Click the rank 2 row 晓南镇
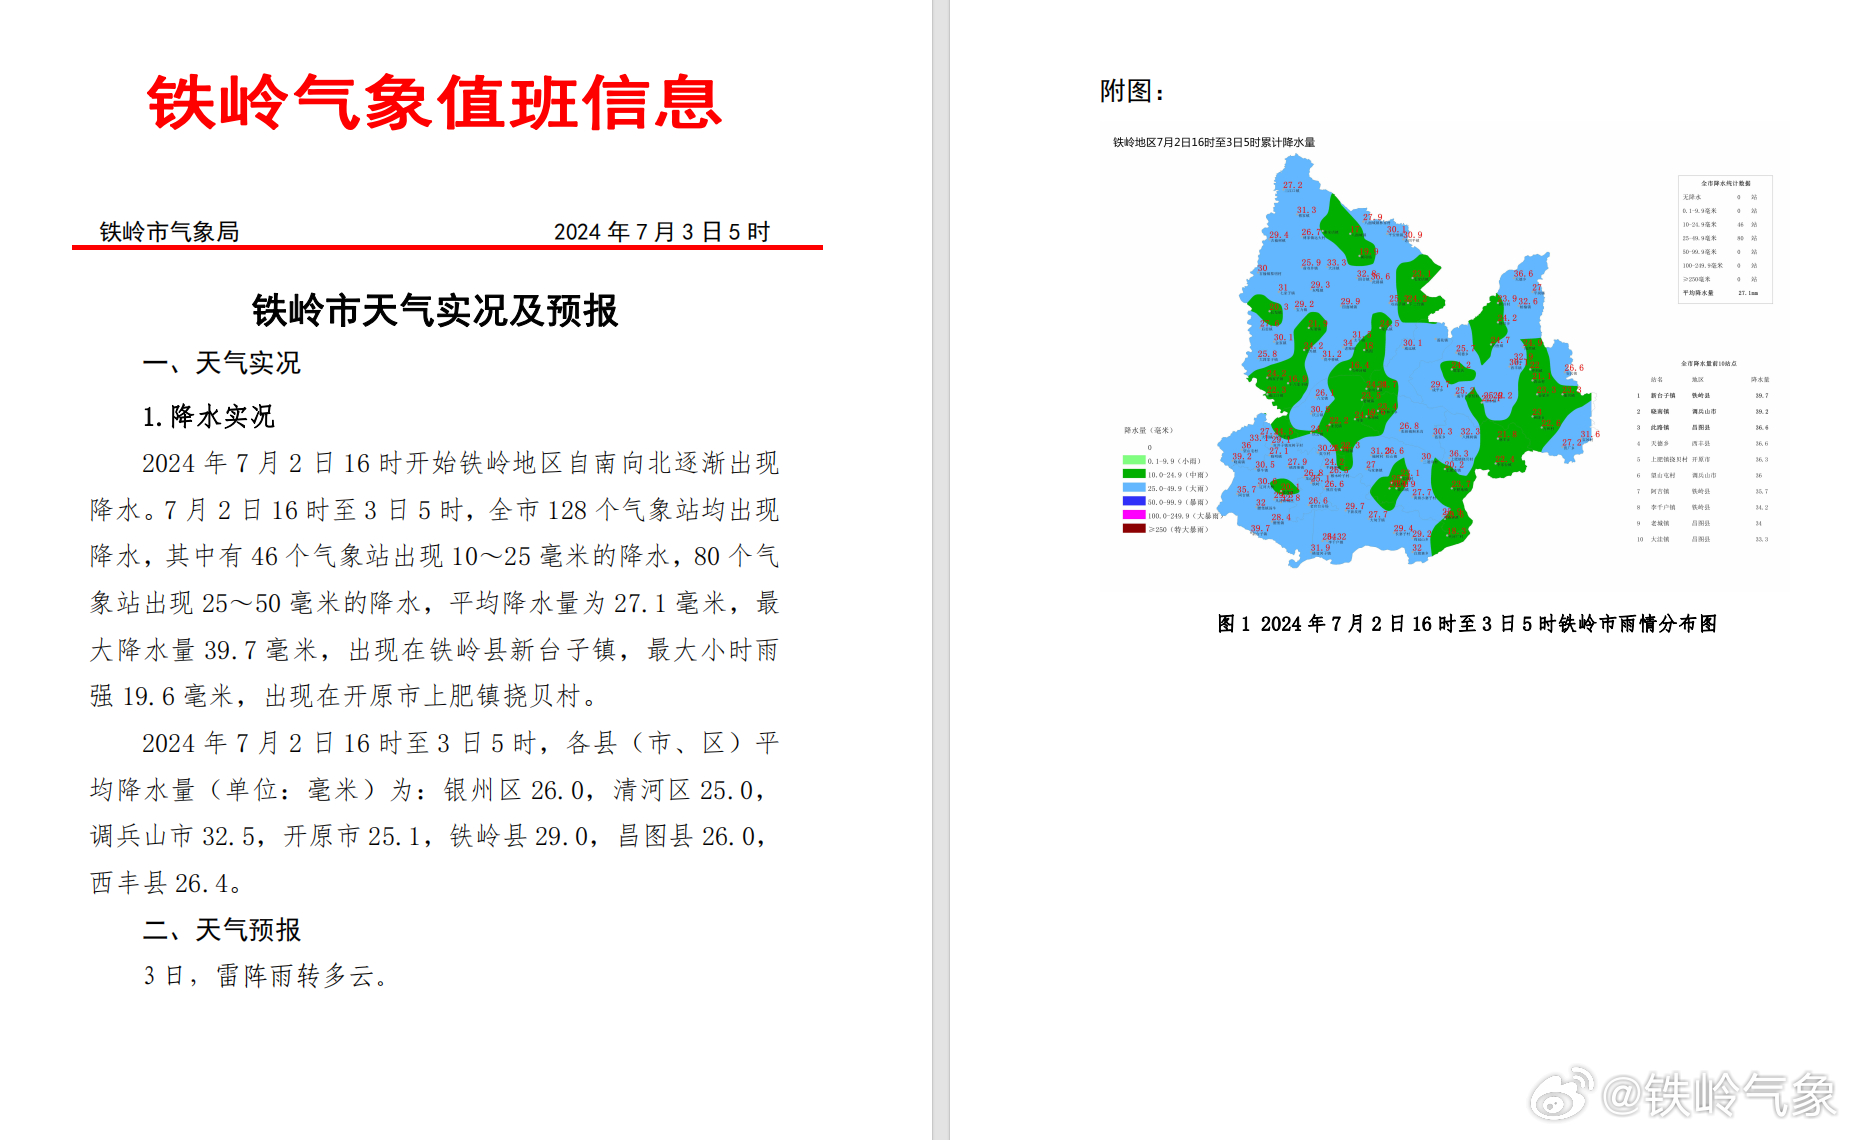The height and width of the screenshot is (1140, 1853). [x=1702, y=412]
